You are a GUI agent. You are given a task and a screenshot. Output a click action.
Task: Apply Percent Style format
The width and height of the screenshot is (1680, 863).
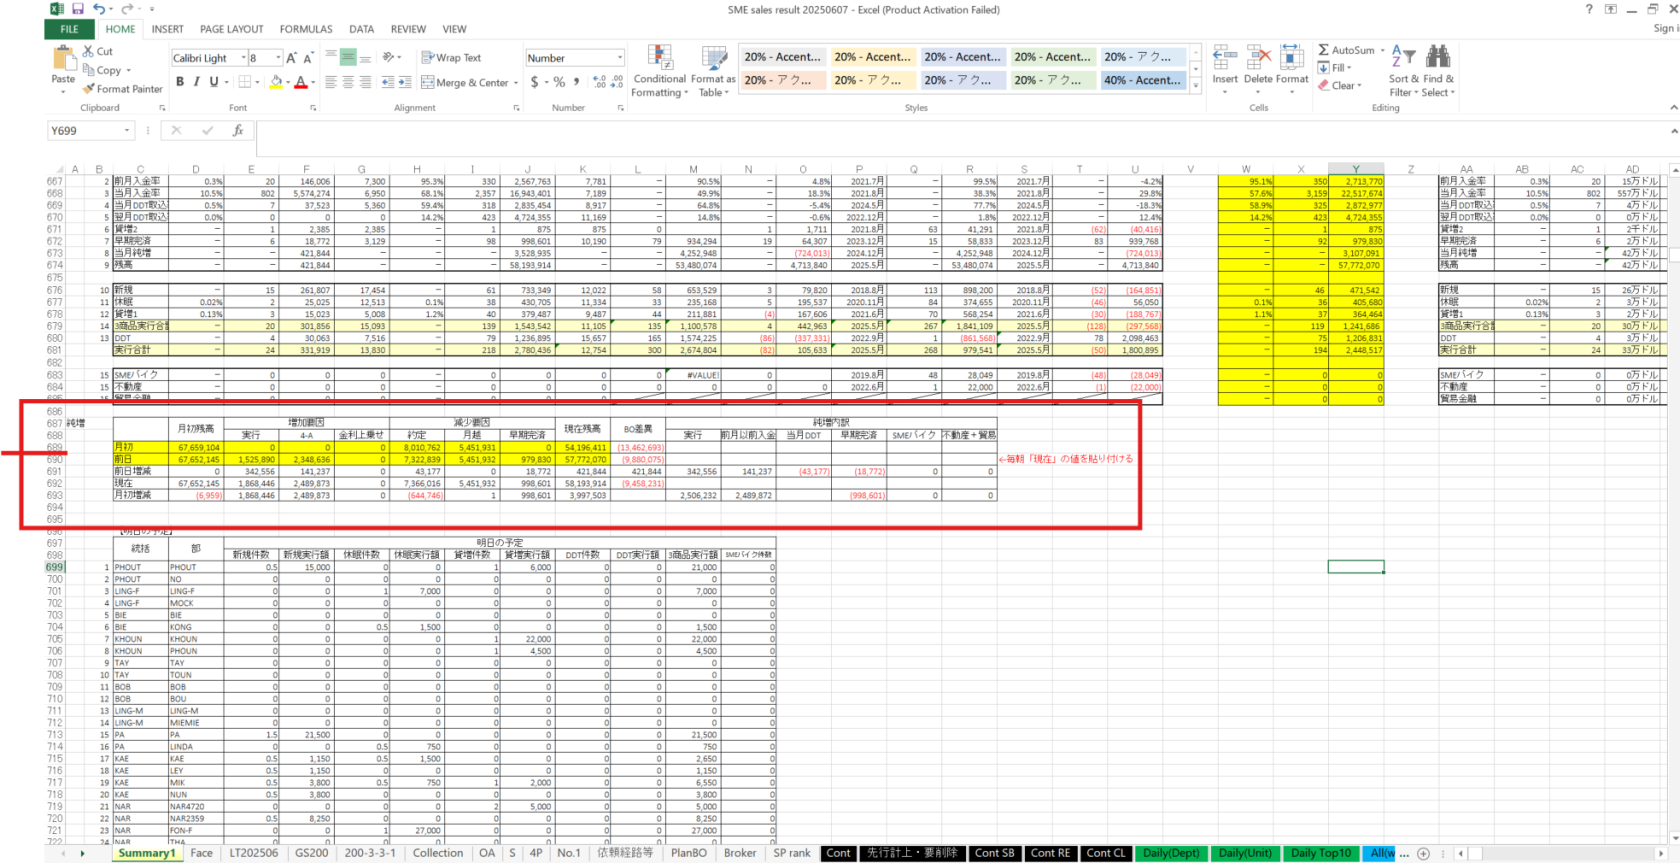coord(559,82)
